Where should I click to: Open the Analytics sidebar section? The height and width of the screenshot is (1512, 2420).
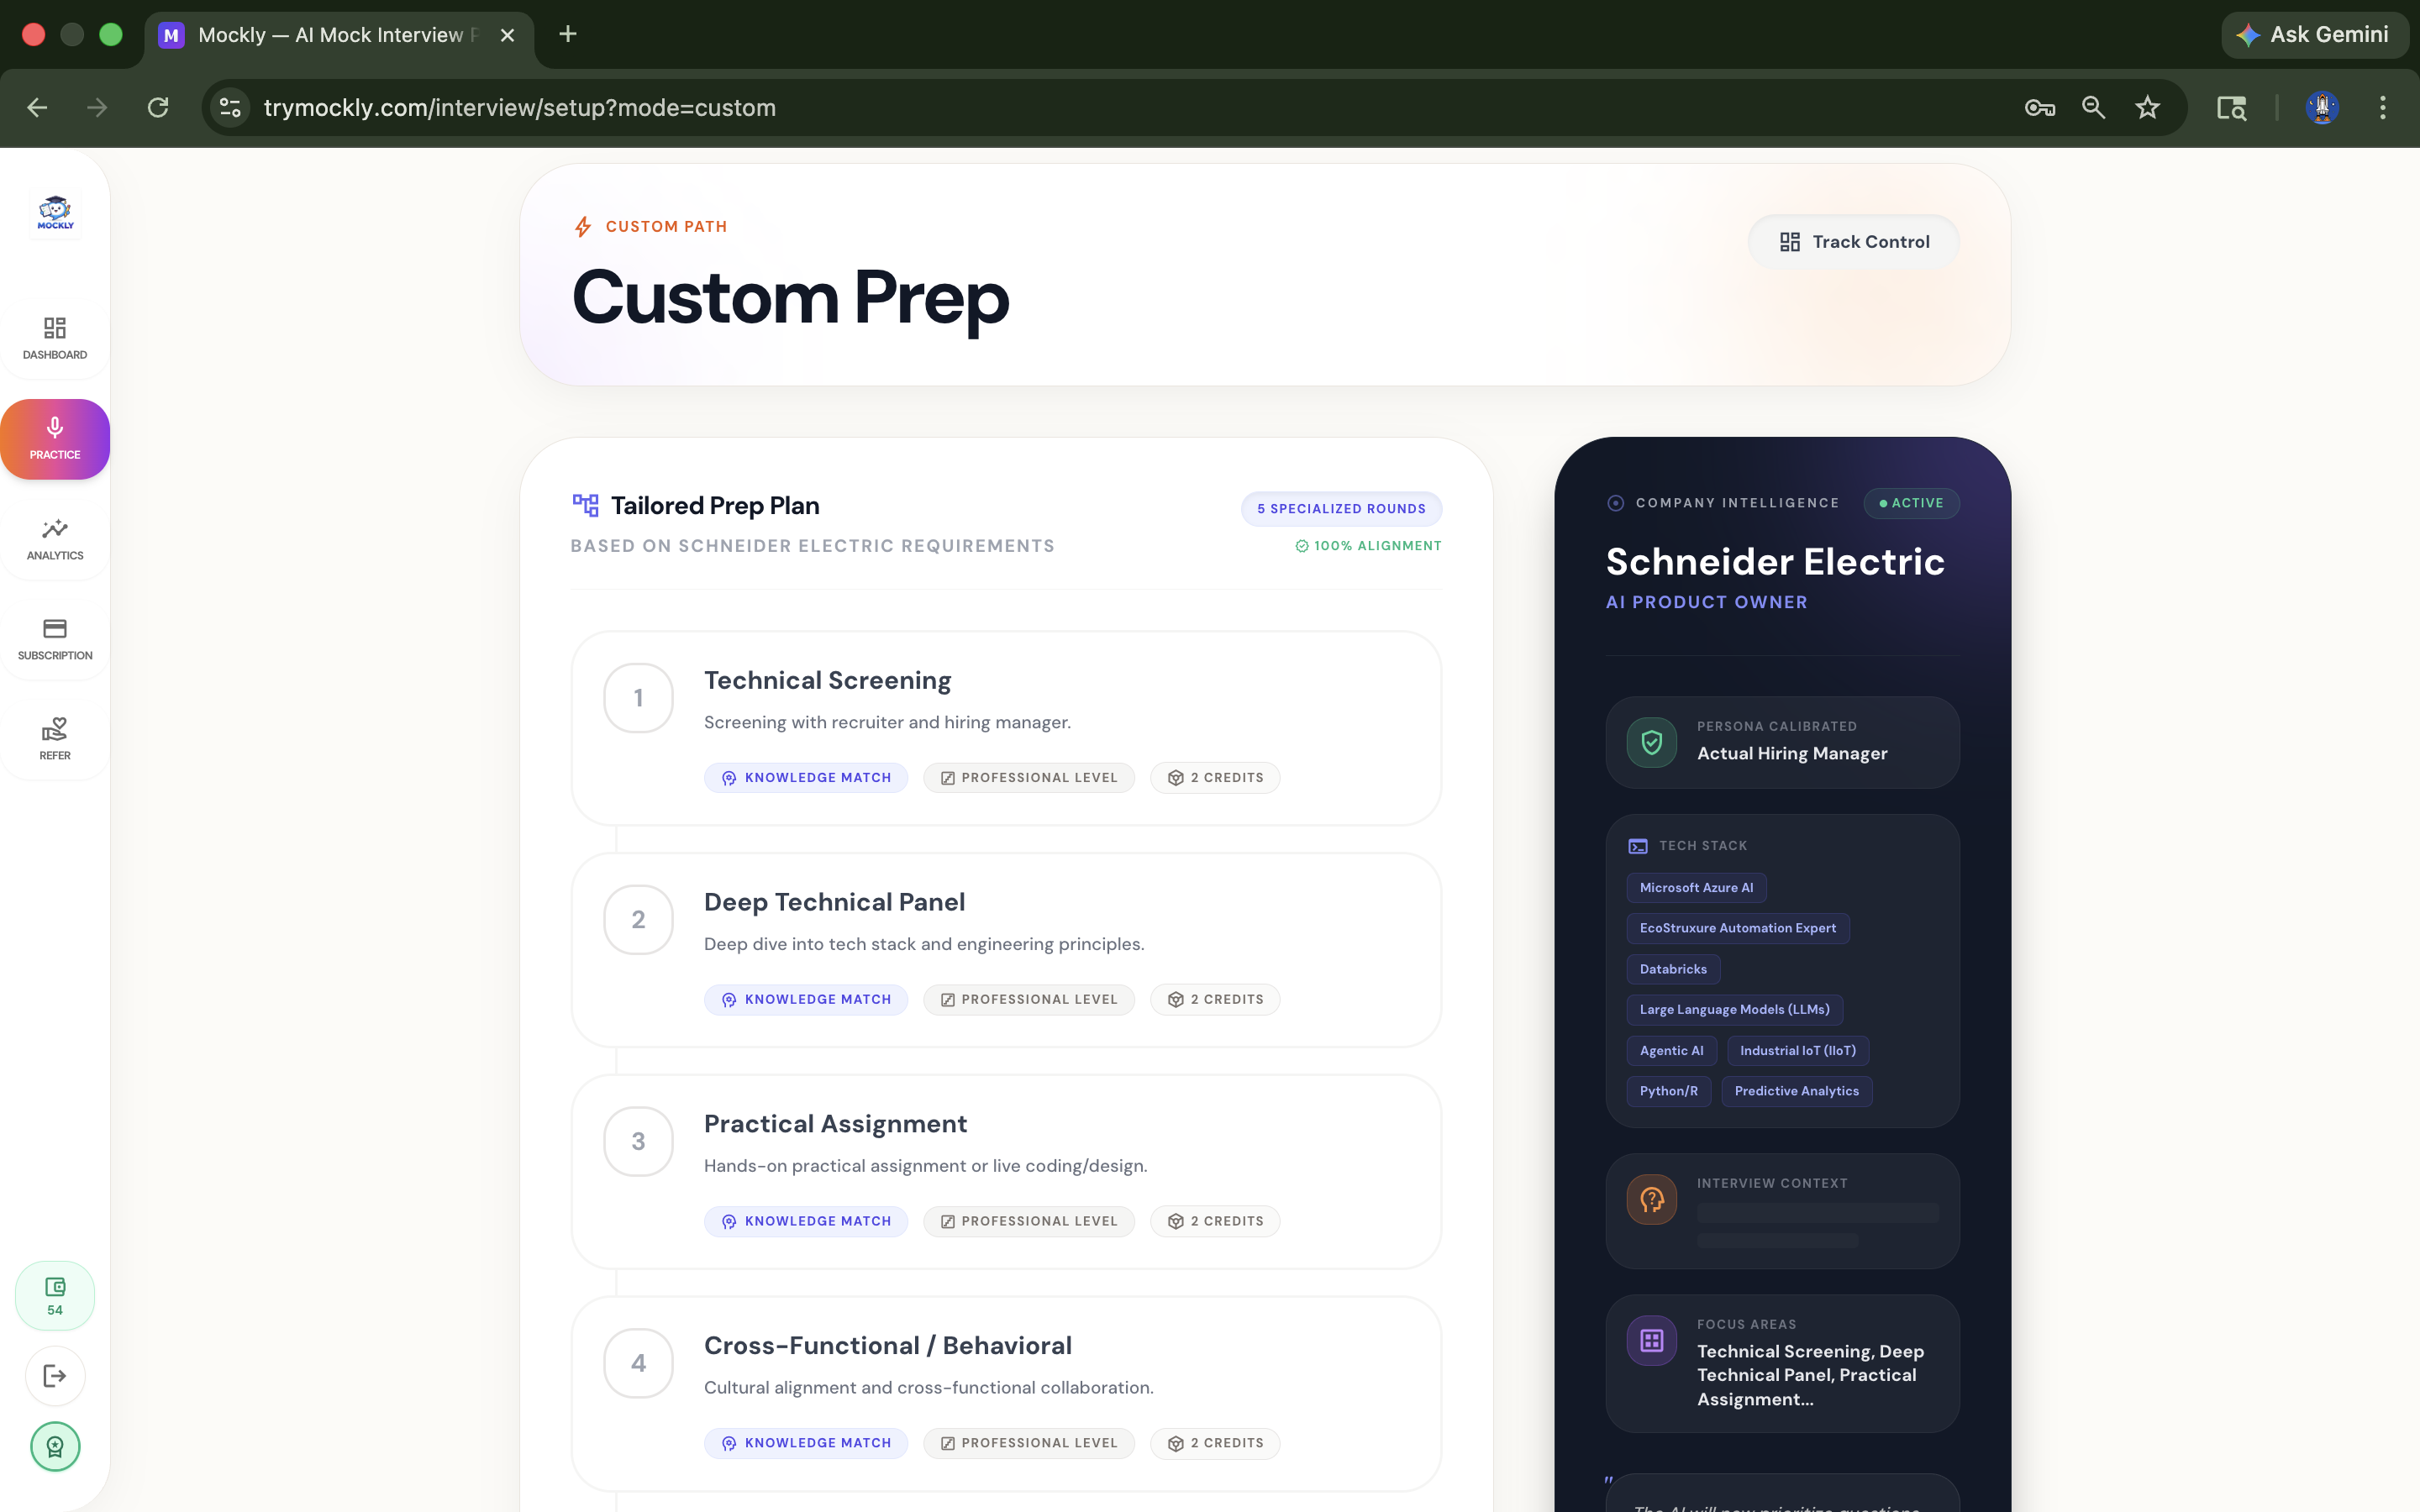coord(55,539)
